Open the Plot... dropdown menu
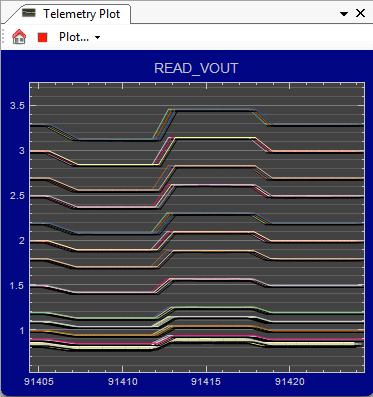Image resolution: width=373 pixels, height=397 pixels. 79,37
